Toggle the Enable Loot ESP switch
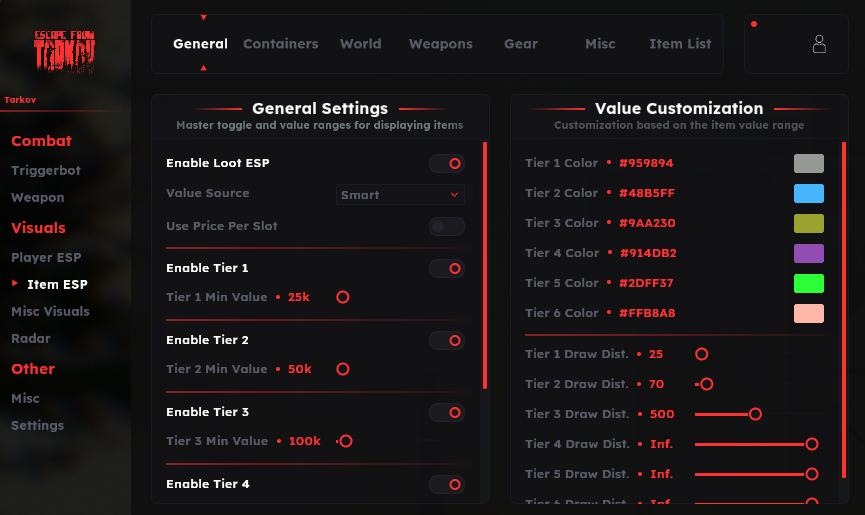The height and width of the screenshot is (515, 865). (x=447, y=163)
